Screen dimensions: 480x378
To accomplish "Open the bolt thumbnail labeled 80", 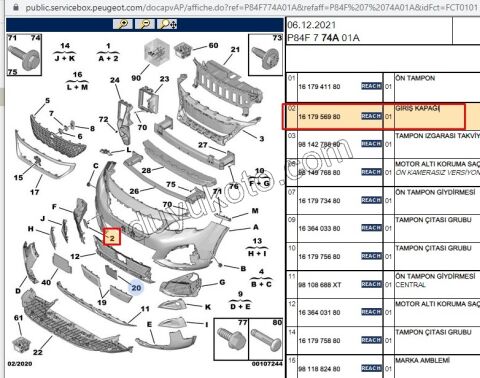I will 266,339.
